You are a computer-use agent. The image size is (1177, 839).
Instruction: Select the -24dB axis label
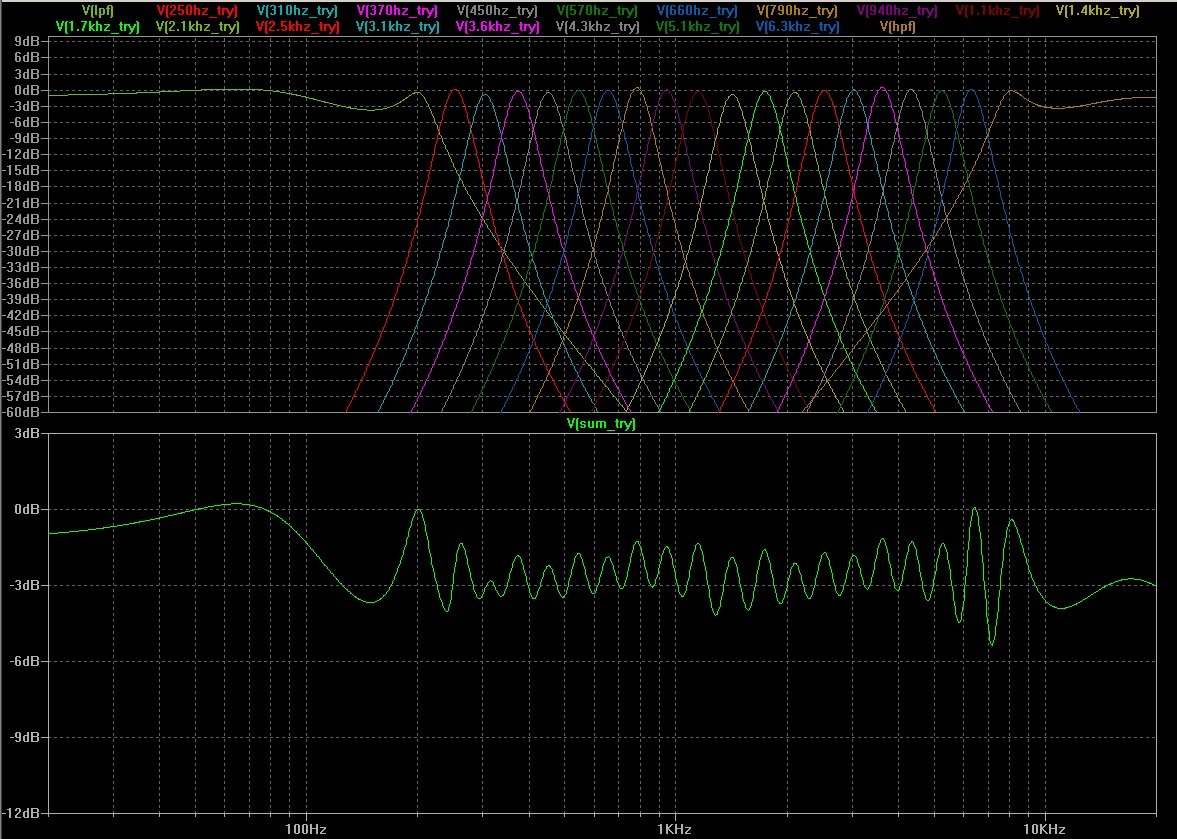[x=23, y=218]
